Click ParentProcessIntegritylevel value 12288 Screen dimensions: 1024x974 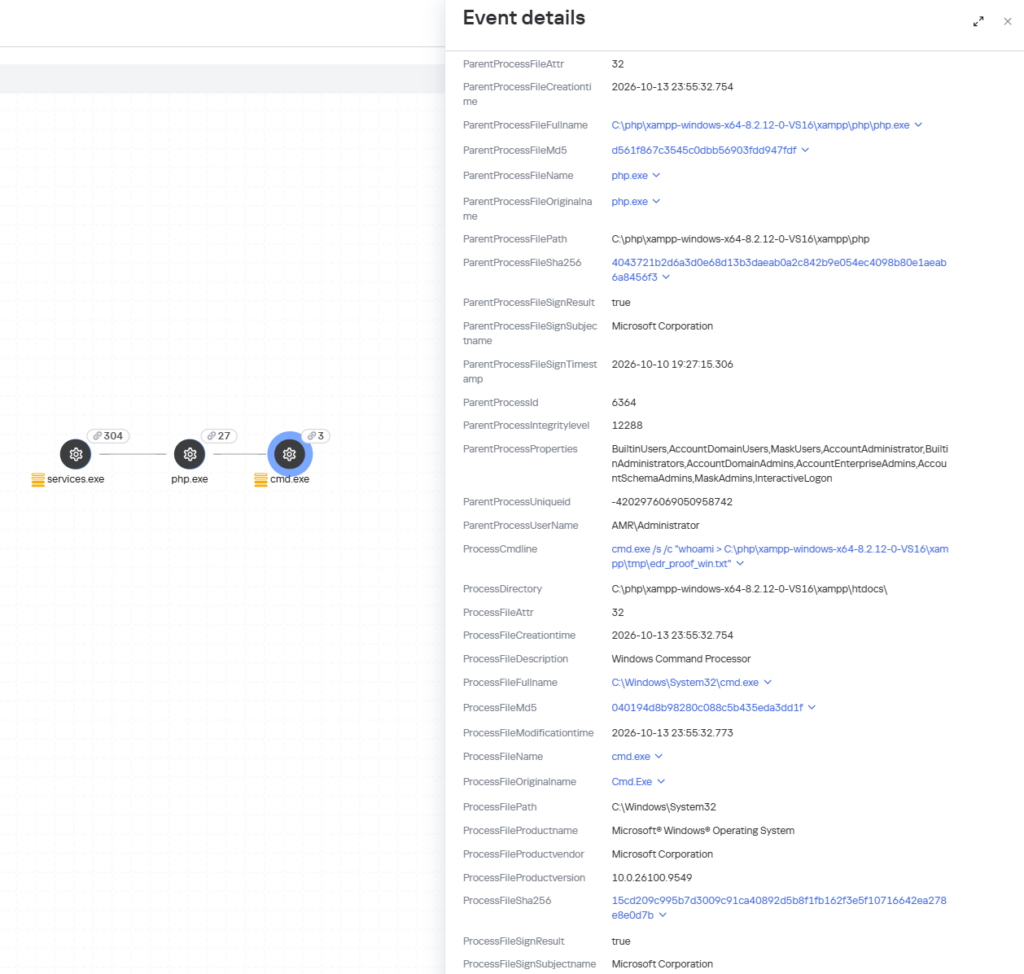click(x=627, y=425)
